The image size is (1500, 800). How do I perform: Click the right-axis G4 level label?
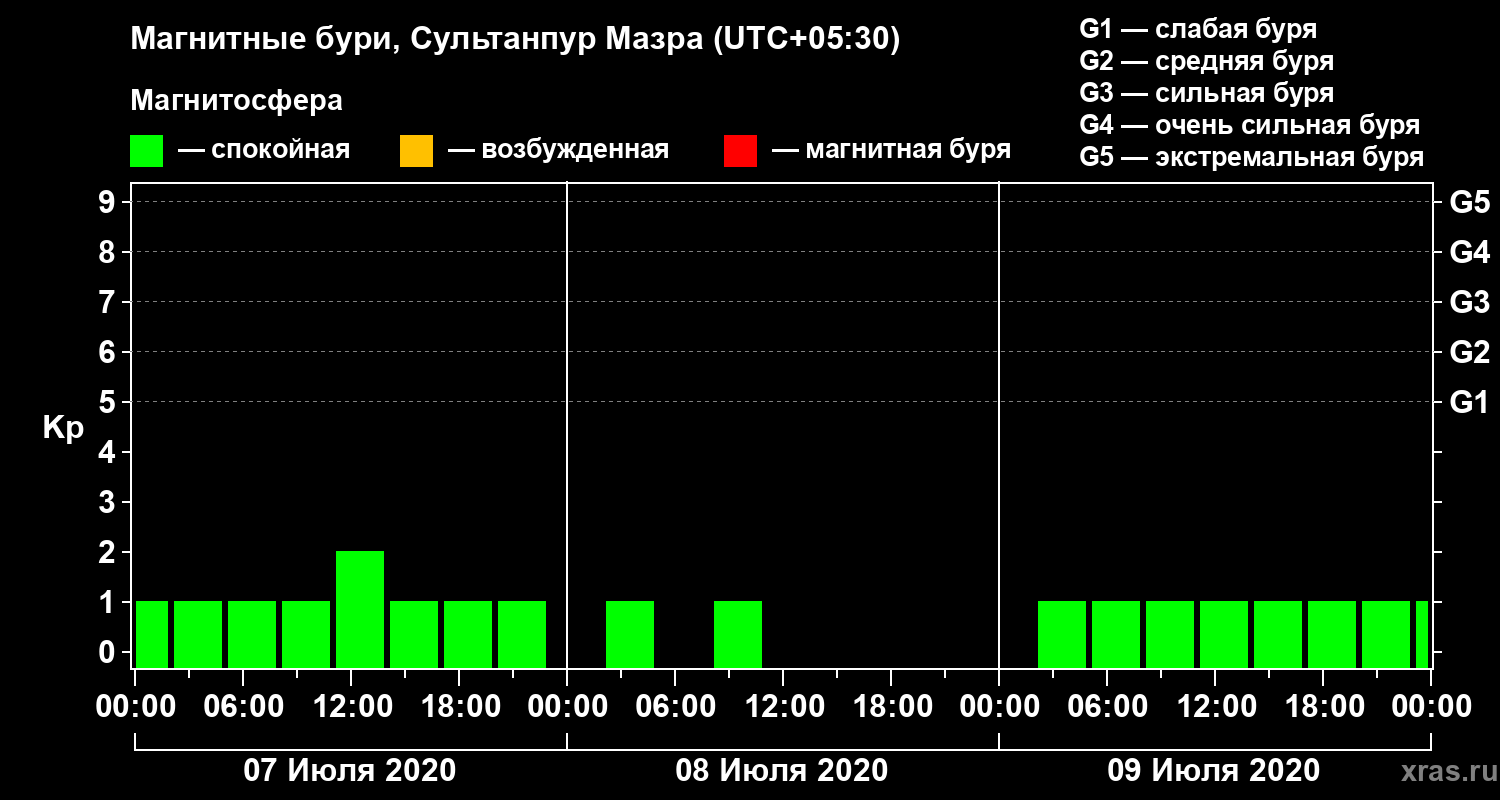click(x=1470, y=252)
